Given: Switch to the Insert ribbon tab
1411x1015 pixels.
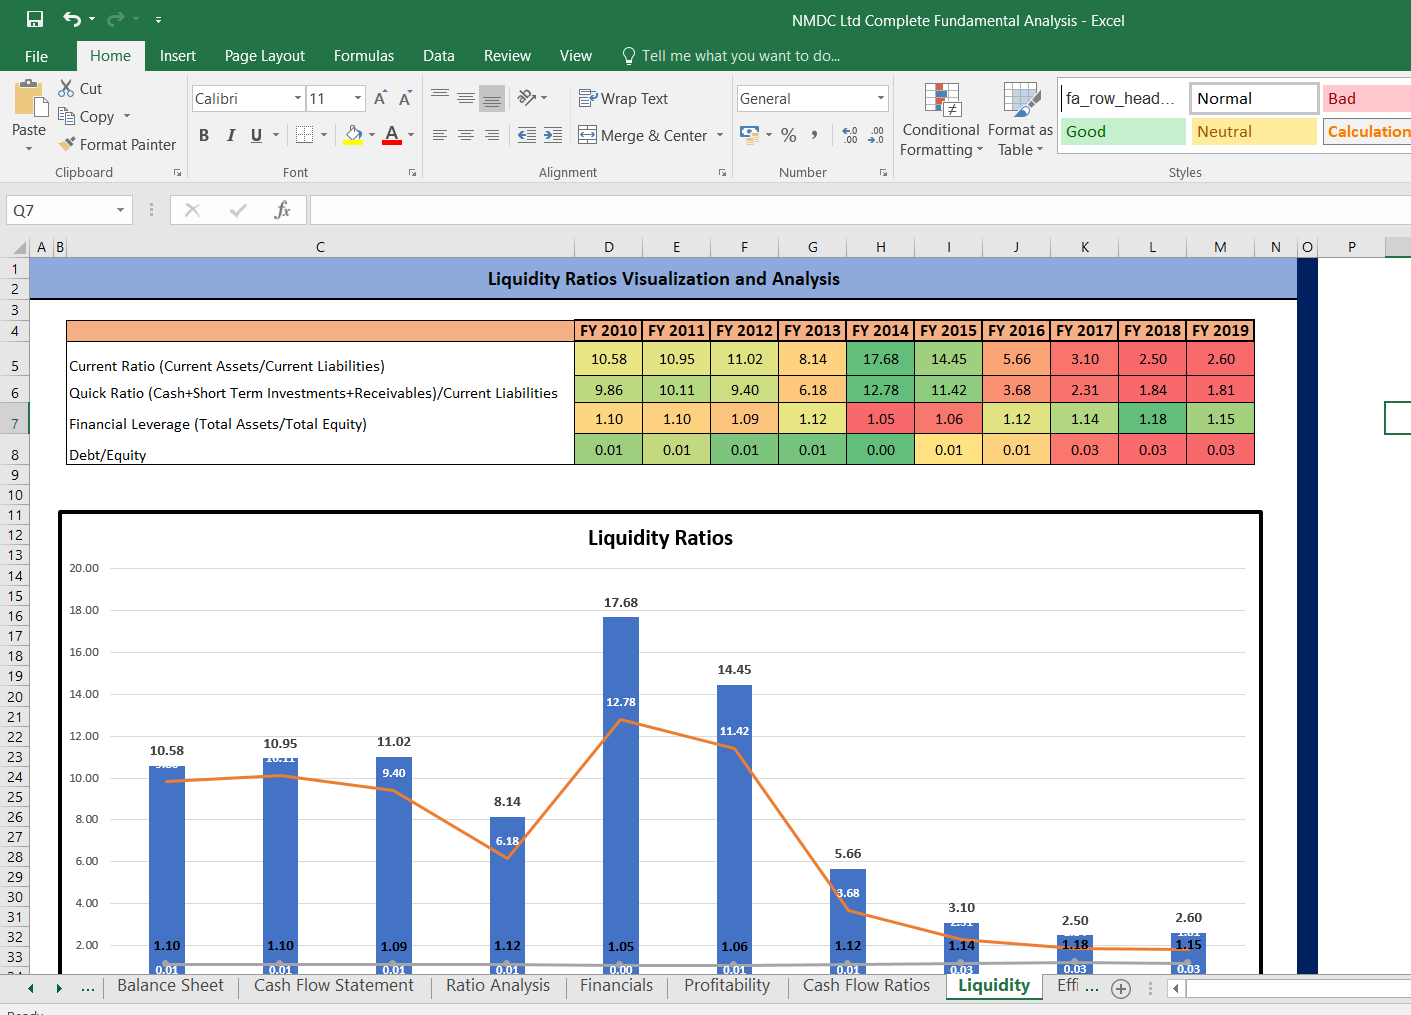Looking at the screenshot, I should (178, 56).
